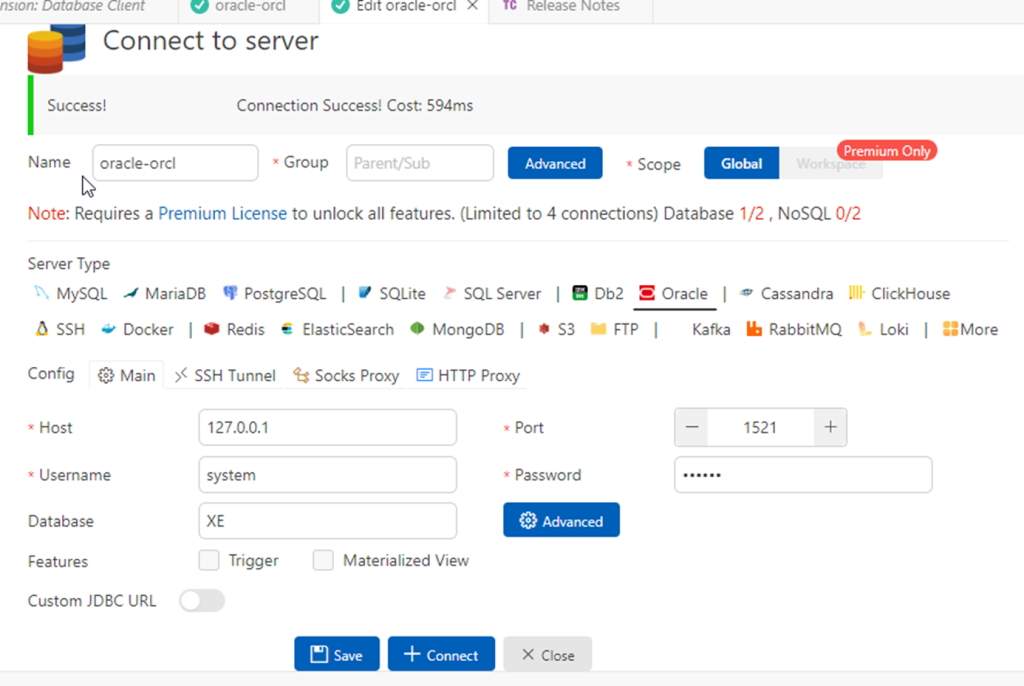
Task: Switch to the SSH Tunnel config tab
Action: point(225,376)
